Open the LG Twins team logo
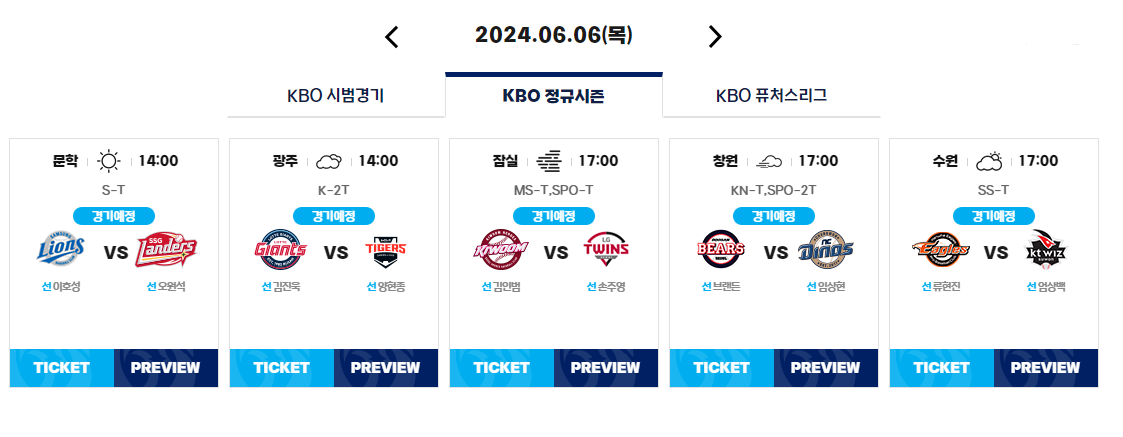Viewport: 1123px width, 437px height. point(606,249)
